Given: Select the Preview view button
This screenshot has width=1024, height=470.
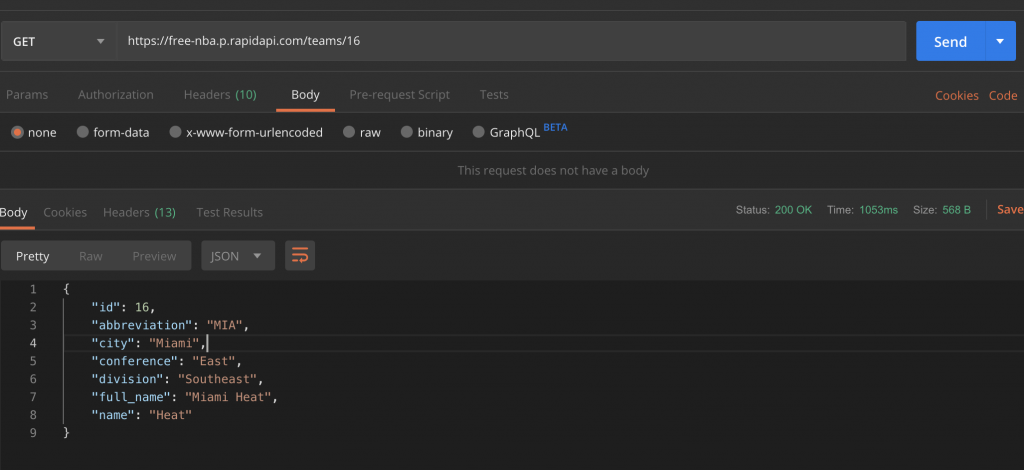Looking at the screenshot, I should 154,256.
